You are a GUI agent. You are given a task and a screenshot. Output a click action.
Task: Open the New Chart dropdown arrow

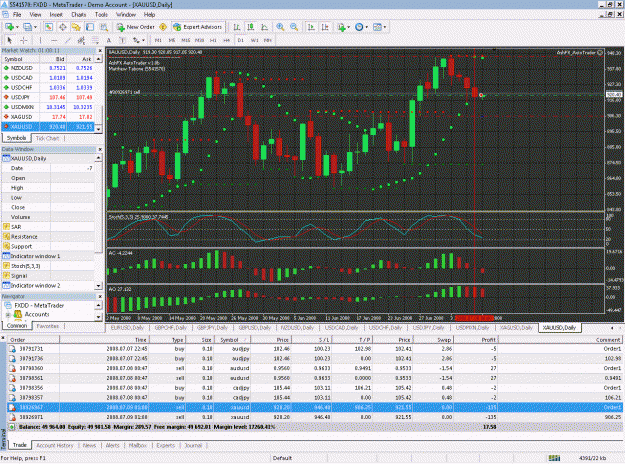coord(17,27)
